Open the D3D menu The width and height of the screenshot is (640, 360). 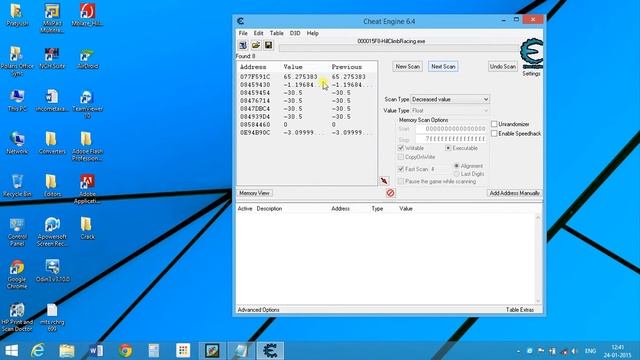tap(295, 33)
